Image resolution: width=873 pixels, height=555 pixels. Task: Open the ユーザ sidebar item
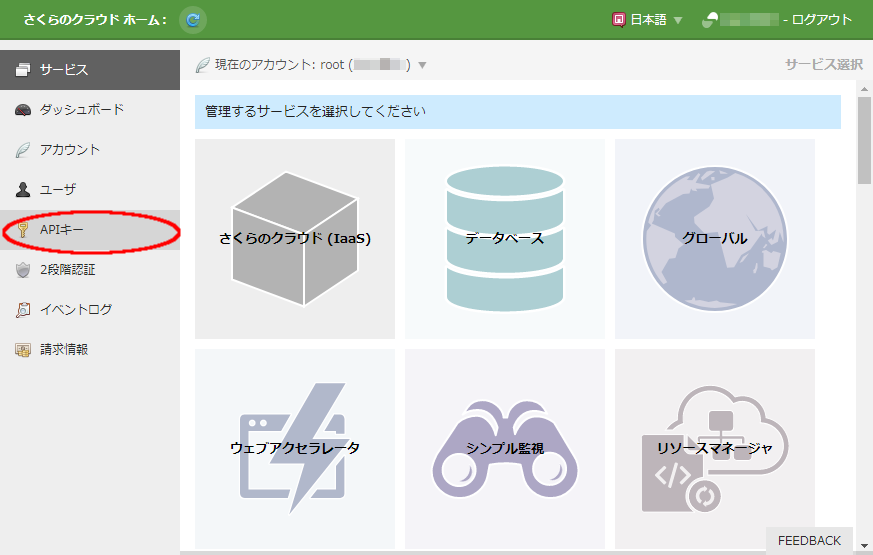tap(58, 190)
